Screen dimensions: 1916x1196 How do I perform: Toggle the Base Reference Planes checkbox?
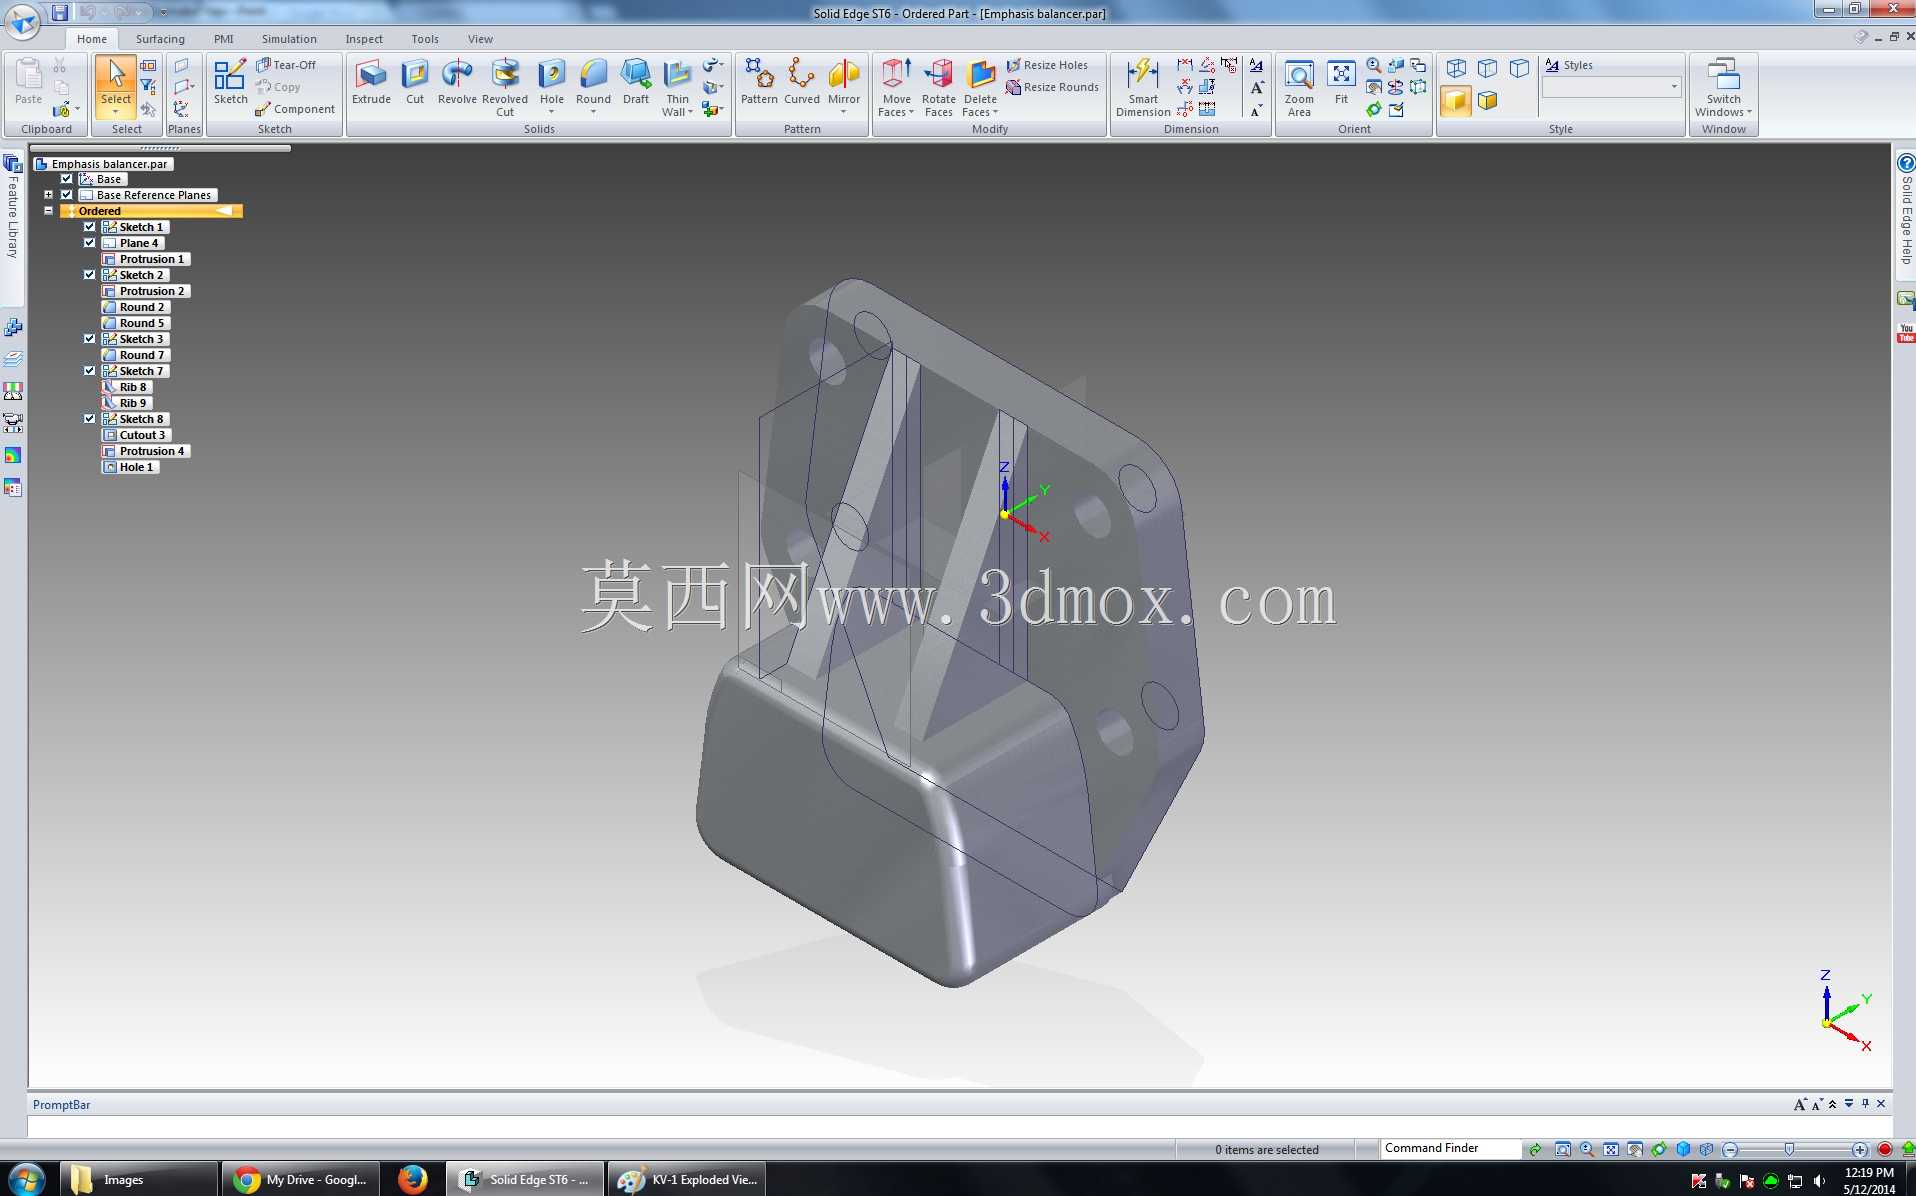click(x=66, y=195)
